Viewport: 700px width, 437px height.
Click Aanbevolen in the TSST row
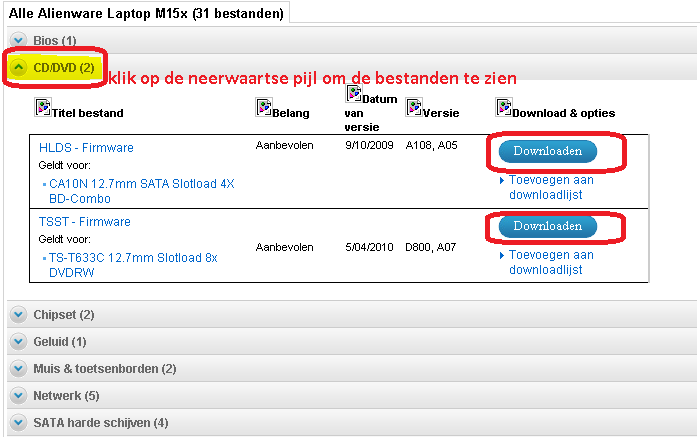tap(284, 247)
